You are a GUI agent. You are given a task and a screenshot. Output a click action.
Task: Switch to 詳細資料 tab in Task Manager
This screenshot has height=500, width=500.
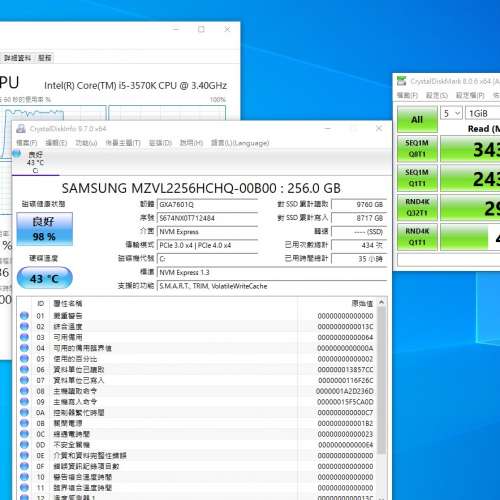17,58
